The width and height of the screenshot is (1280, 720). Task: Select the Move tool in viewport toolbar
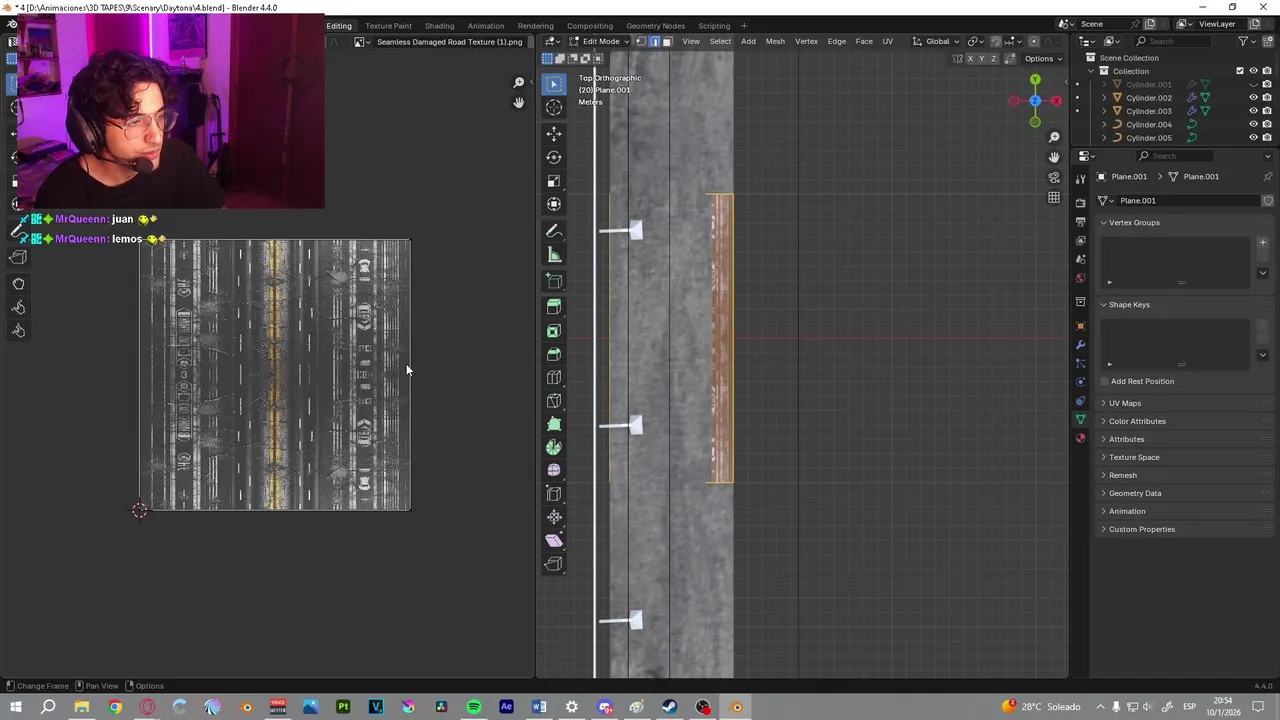(554, 134)
